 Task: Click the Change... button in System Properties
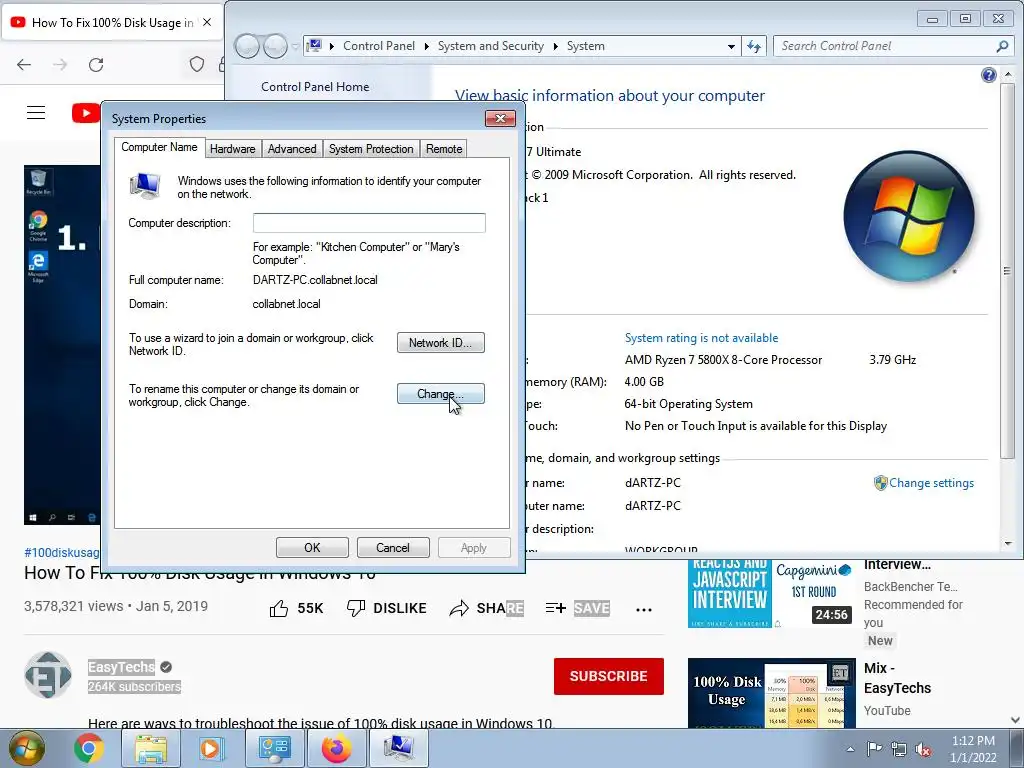[x=440, y=394]
